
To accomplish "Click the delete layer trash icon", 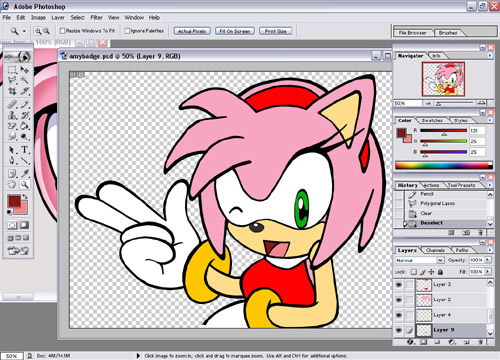I will (x=480, y=342).
